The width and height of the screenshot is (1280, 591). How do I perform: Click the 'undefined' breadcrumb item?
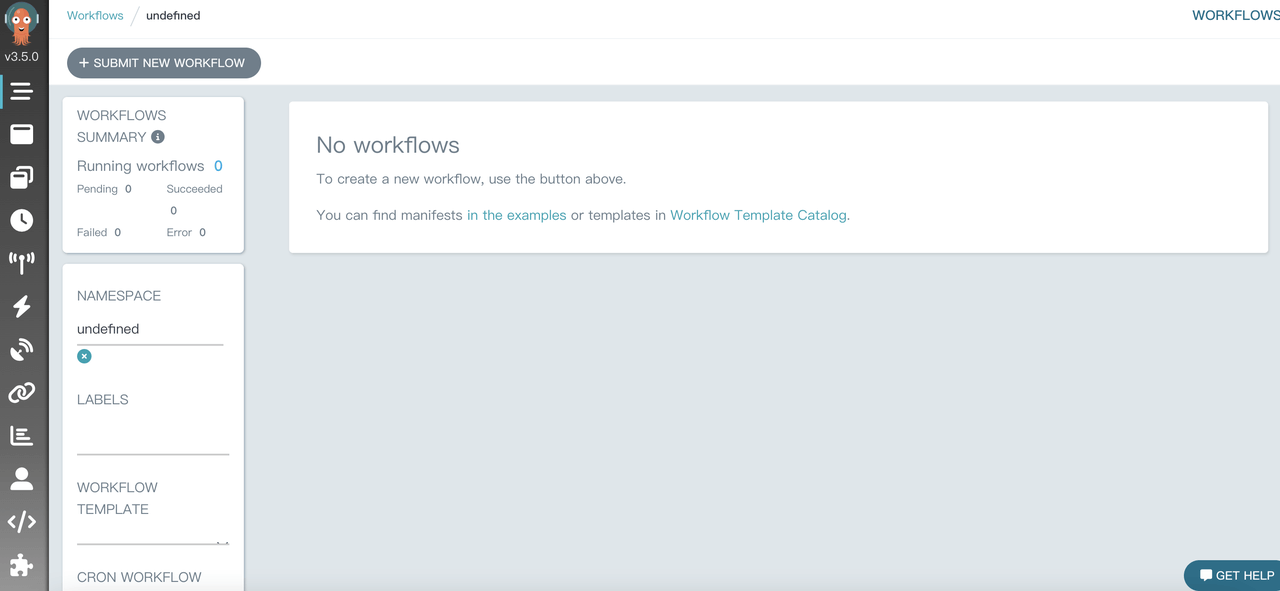point(173,16)
